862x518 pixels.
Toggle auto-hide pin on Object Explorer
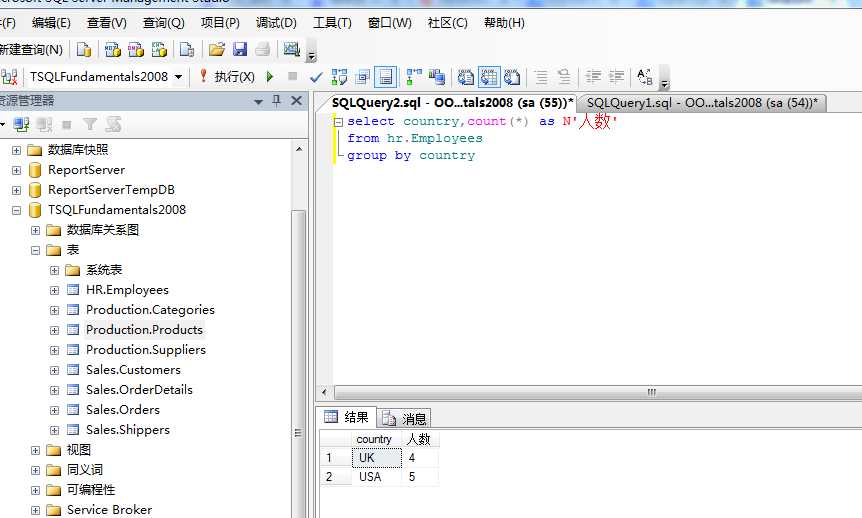277,101
